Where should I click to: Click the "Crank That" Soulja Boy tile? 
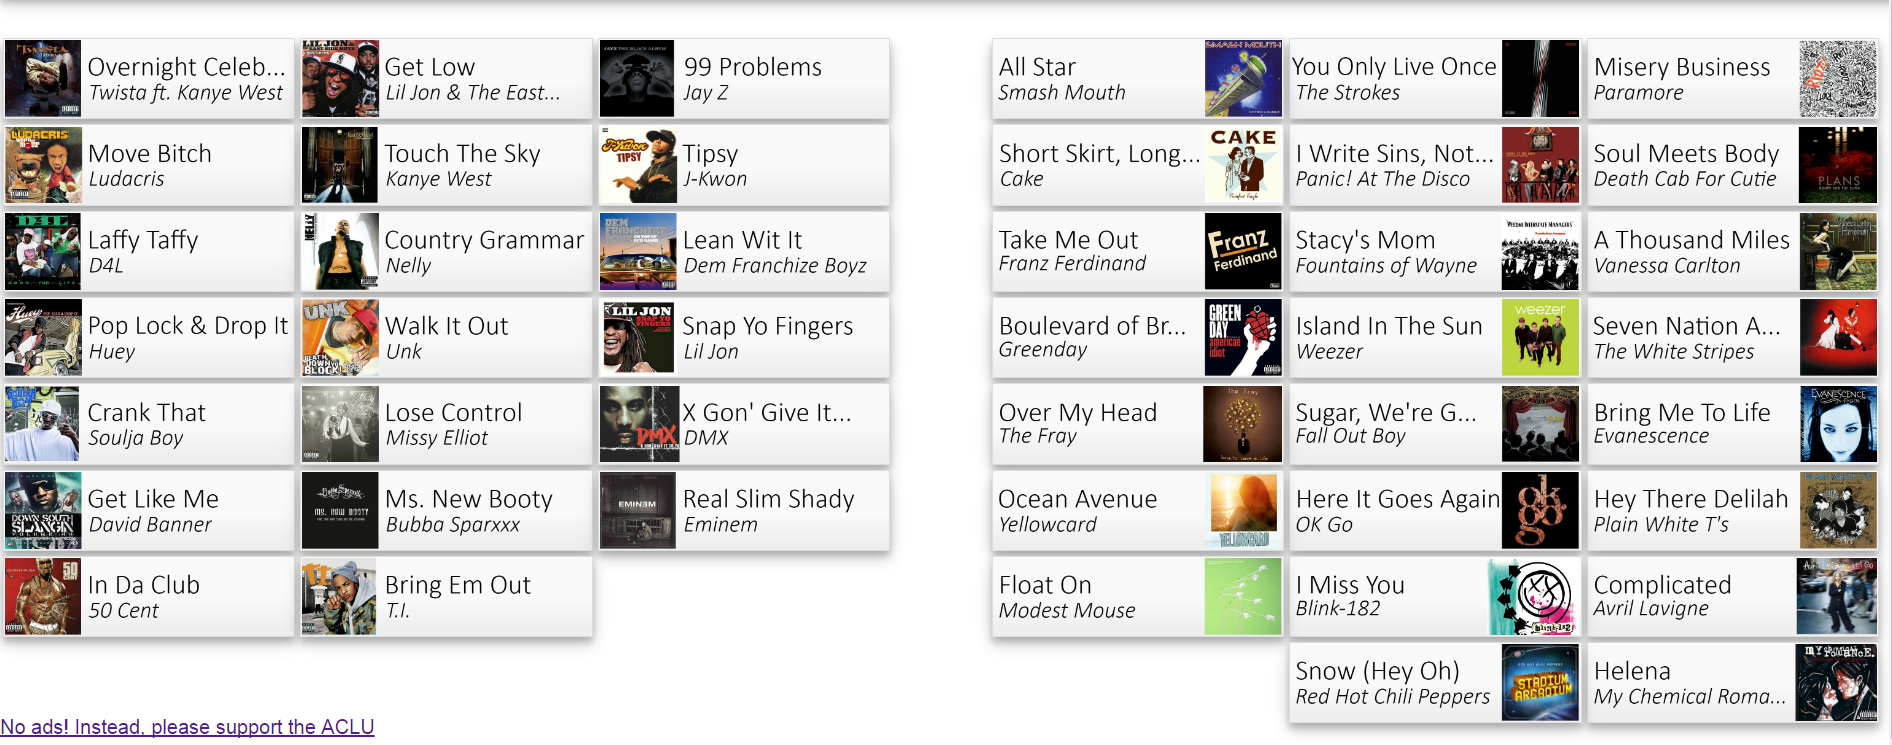[148, 423]
